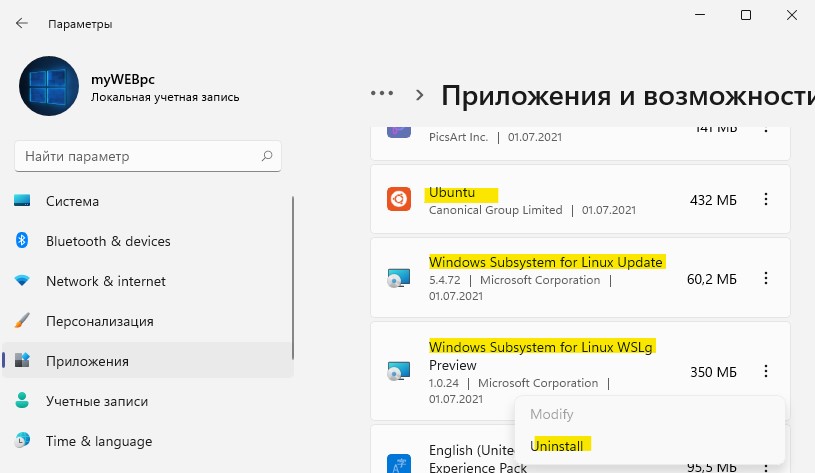Click the breadcrumb chevron arrow
The height and width of the screenshot is (473, 815).
click(x=419, y=95)
